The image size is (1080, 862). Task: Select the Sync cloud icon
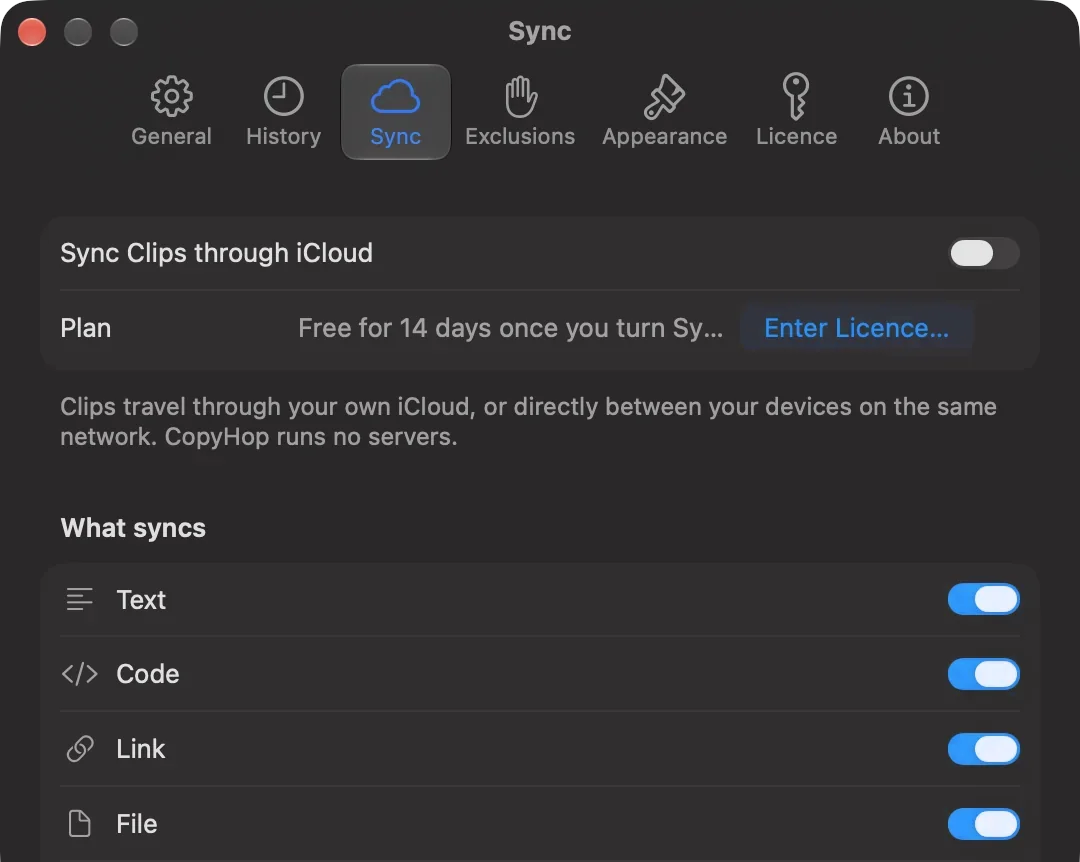click(395, 96)
